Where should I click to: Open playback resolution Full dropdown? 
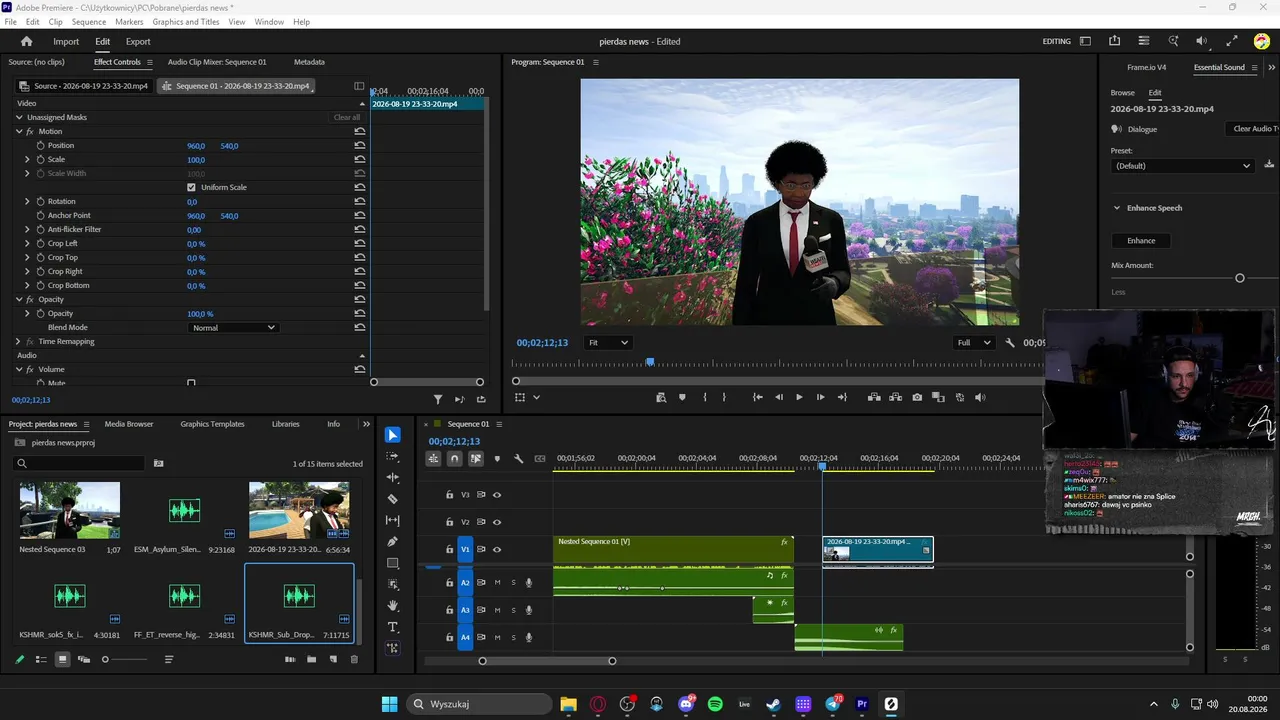[x=973, y=343]
